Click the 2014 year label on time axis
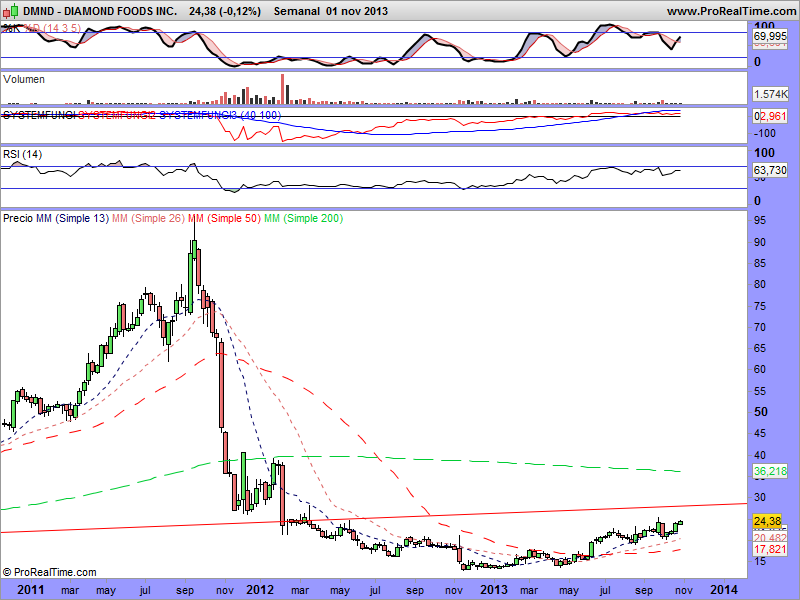Viewport: 800px width, 600px height. [724, 590]
